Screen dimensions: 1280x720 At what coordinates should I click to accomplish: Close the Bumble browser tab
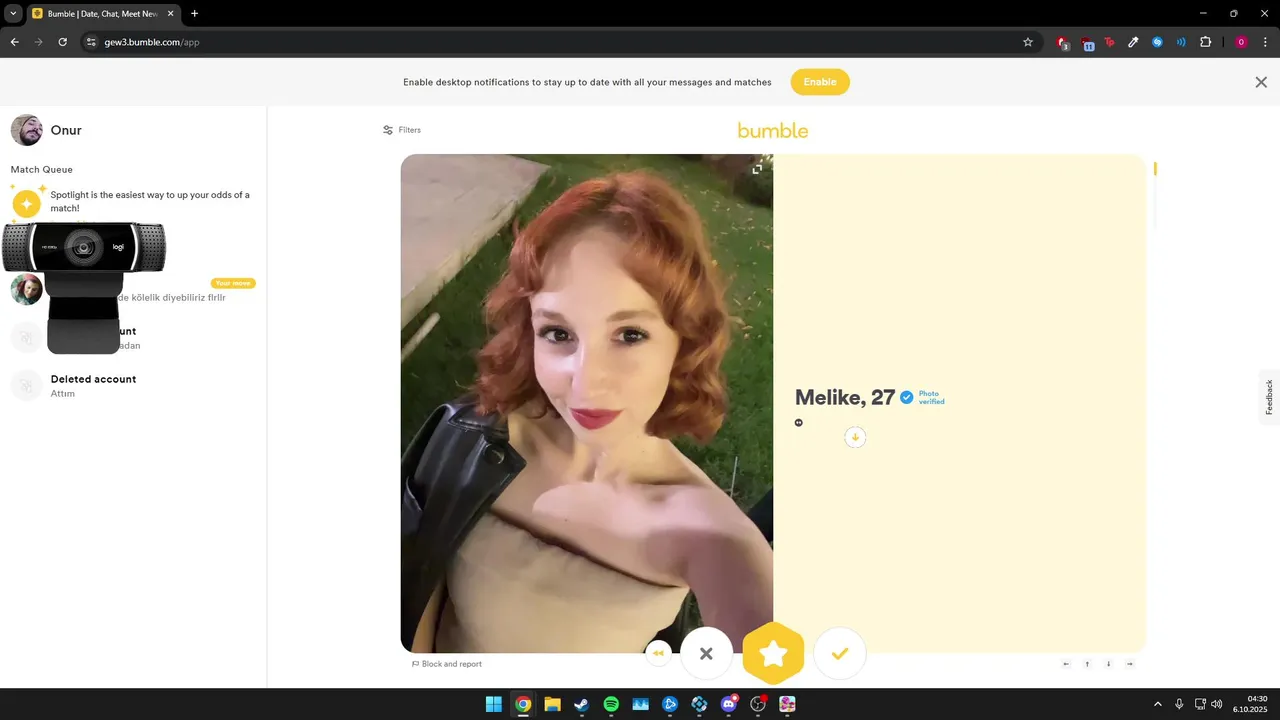click(x=170, y=14)
